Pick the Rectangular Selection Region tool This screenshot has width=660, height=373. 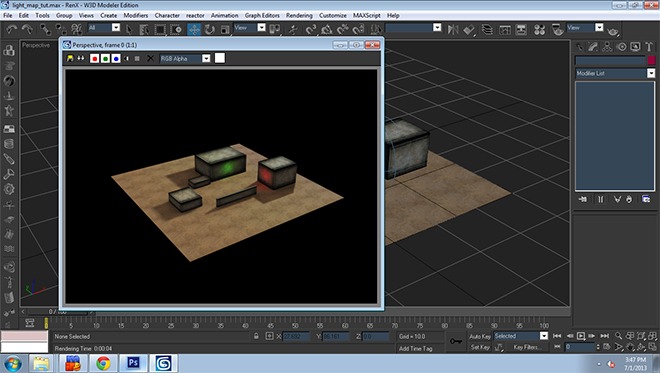160,29
